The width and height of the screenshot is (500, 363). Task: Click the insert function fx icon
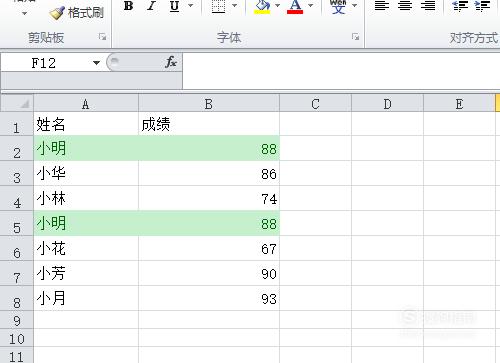pyautogui.click(x=171, y=62)
